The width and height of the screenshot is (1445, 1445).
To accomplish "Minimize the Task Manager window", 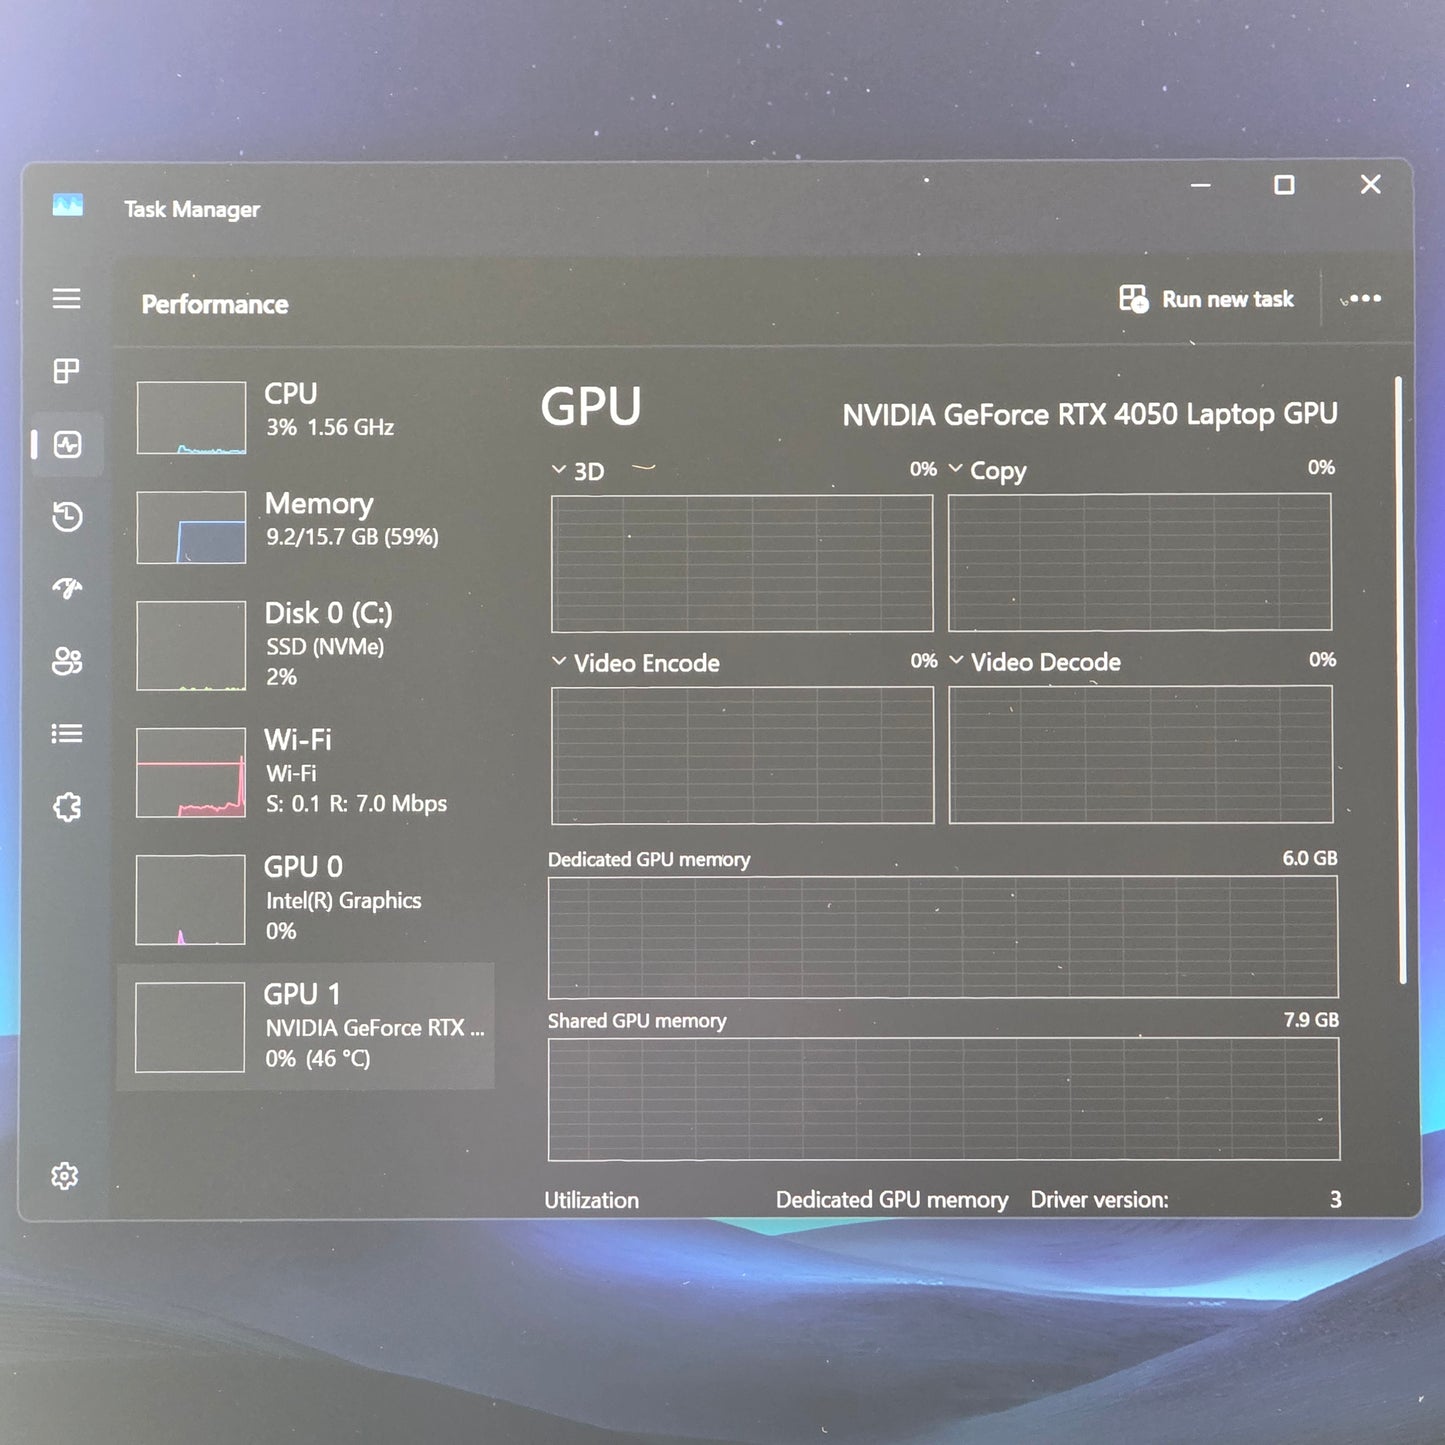I will tap(1201, 185).
